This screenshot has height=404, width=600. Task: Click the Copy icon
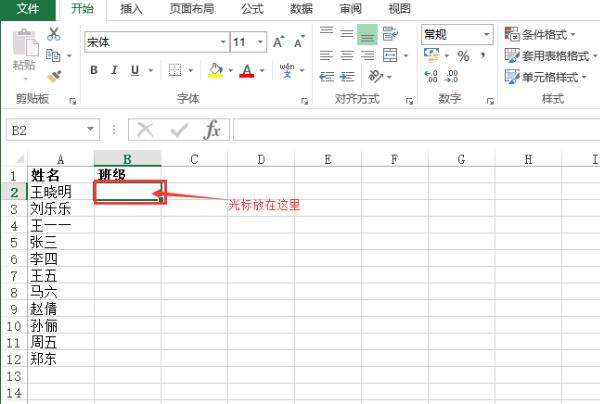pos(53,55)
